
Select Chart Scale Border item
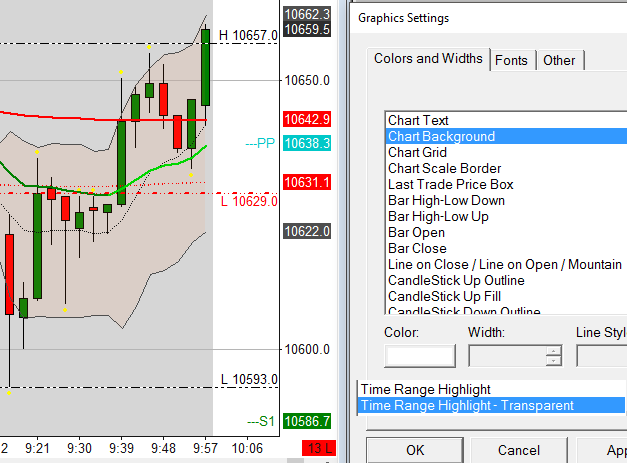point(505,168)
